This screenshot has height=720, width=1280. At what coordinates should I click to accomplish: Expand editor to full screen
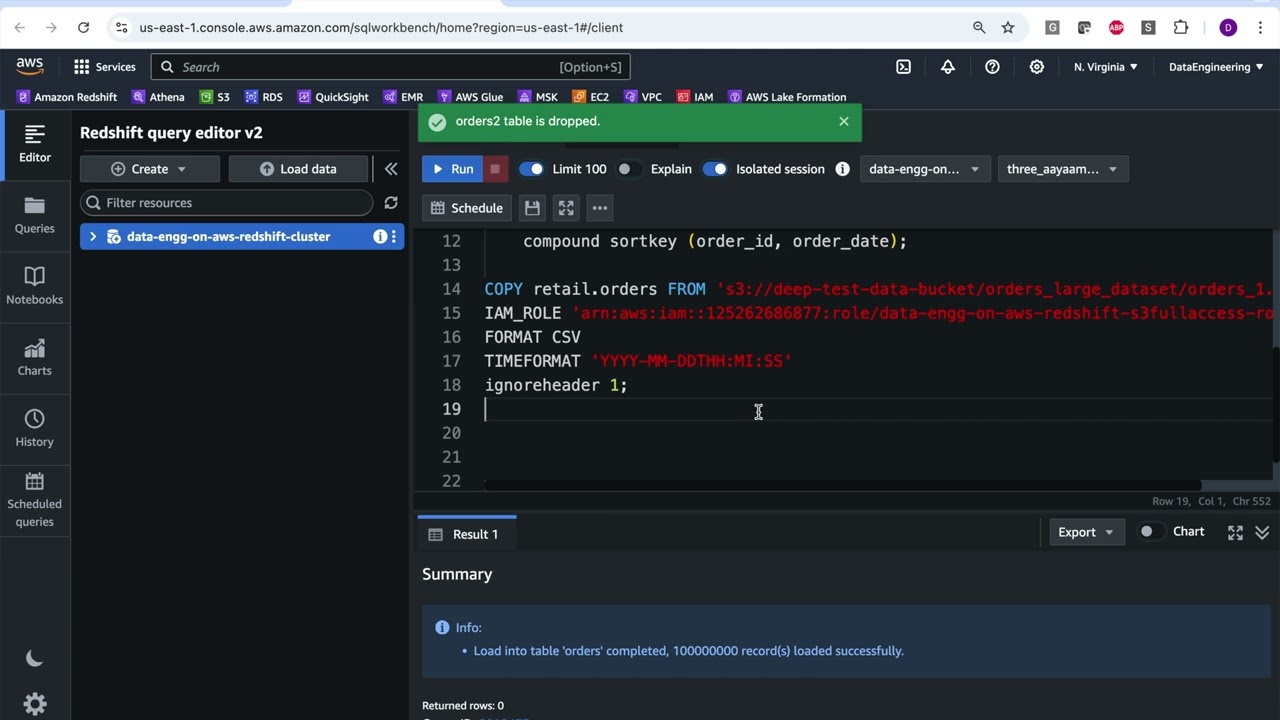pyautogui.click(x=566, y=208)
